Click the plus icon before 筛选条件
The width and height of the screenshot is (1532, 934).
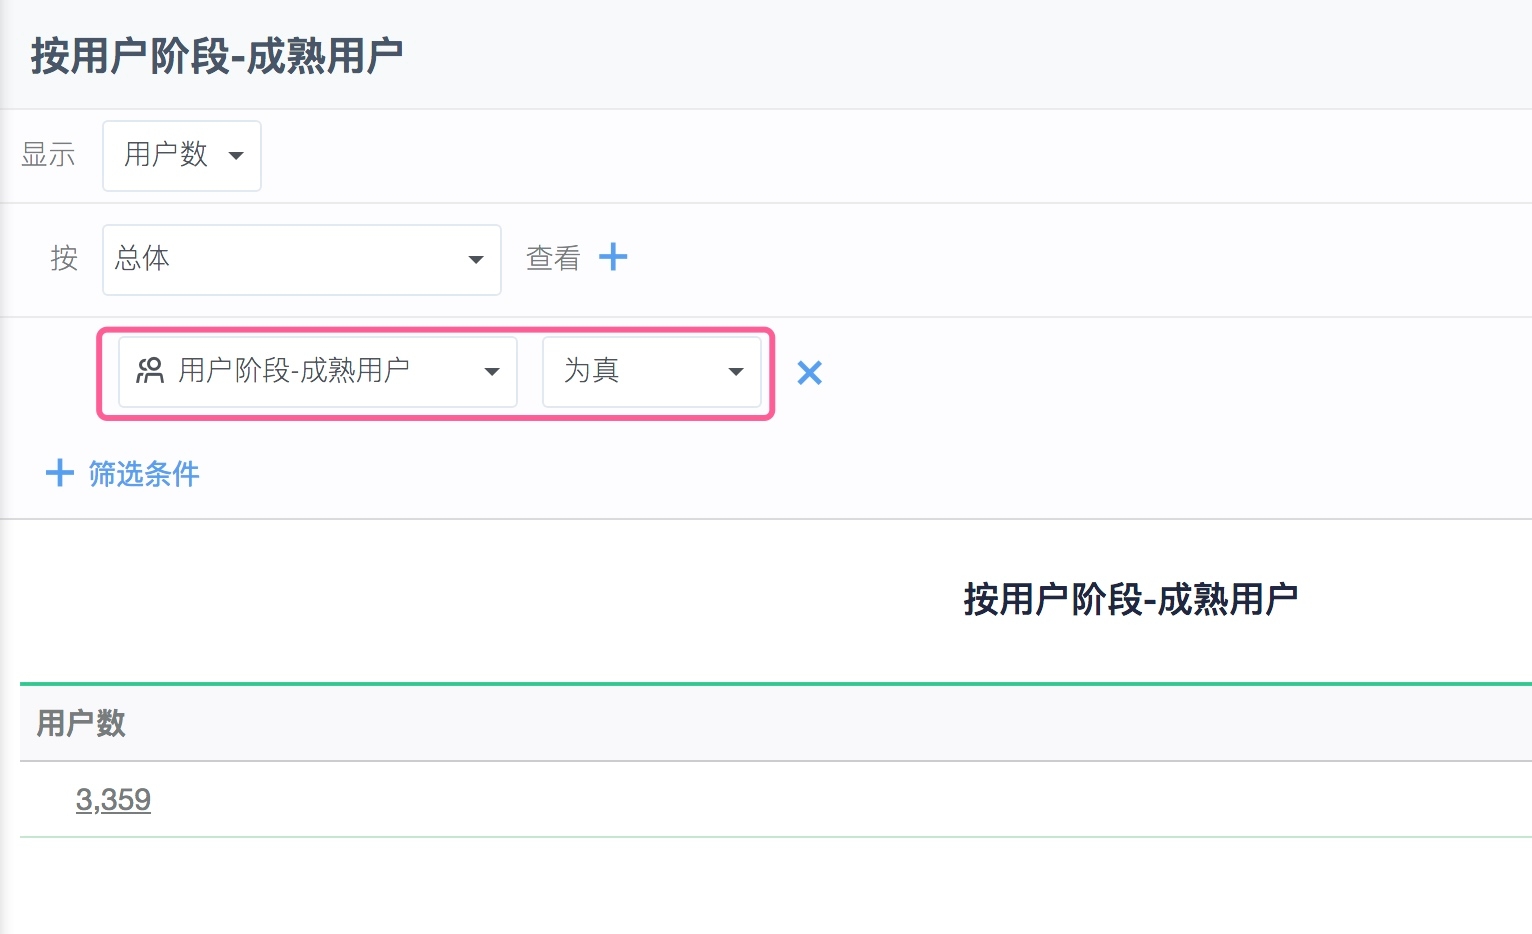coord(60,473)
